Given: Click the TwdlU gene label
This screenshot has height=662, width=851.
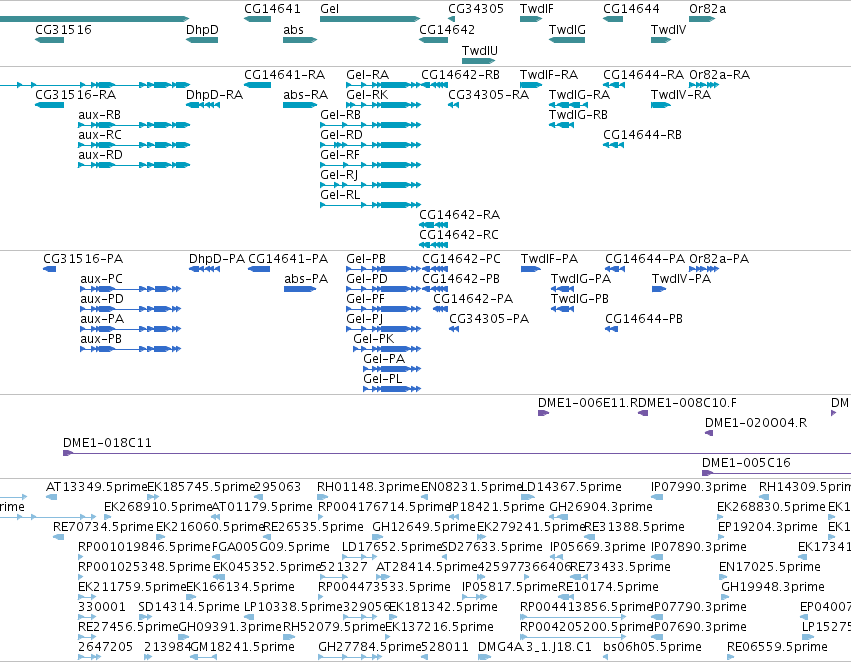Looking at the screenshot, I should 479,50.
